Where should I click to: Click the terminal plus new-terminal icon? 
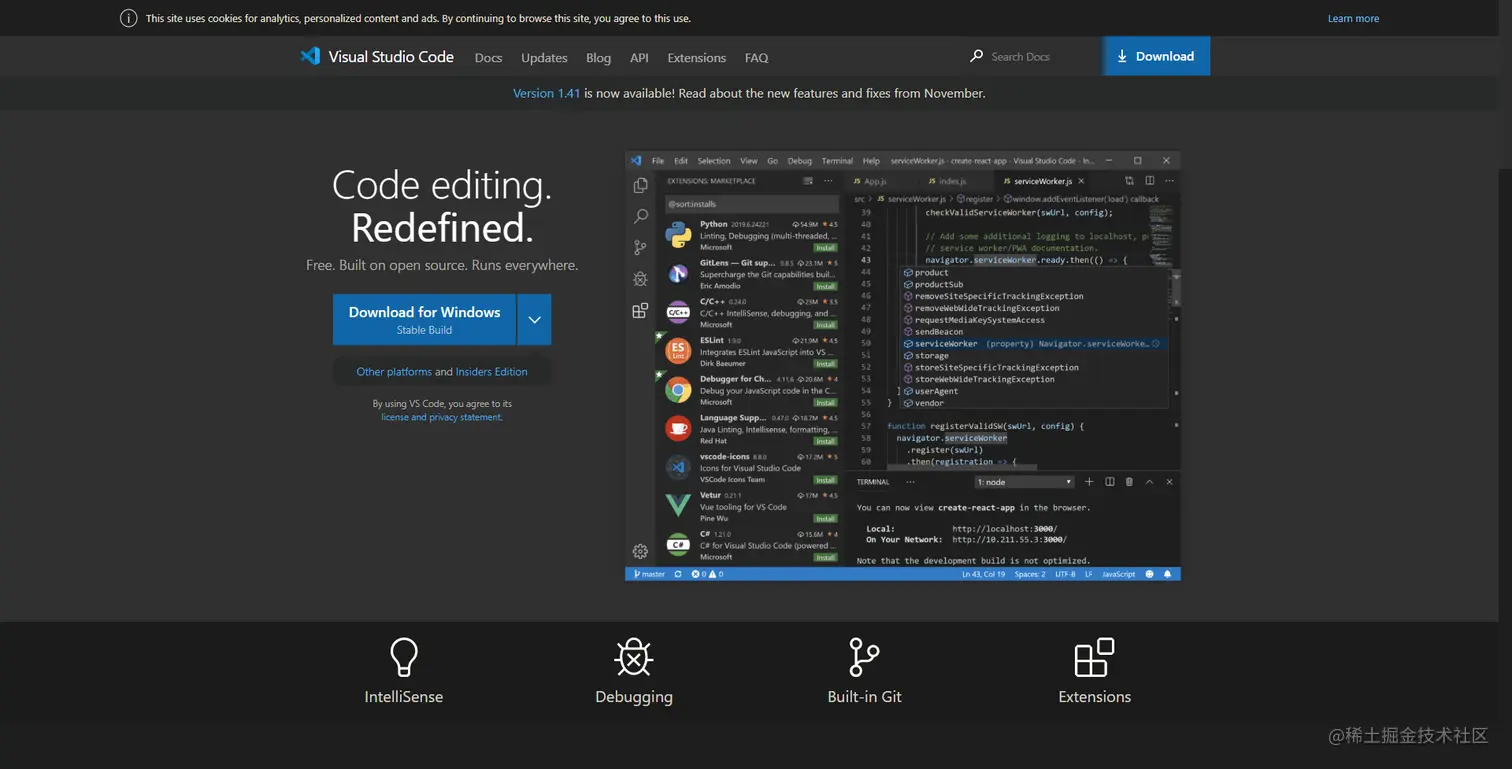coord(1089,482)
